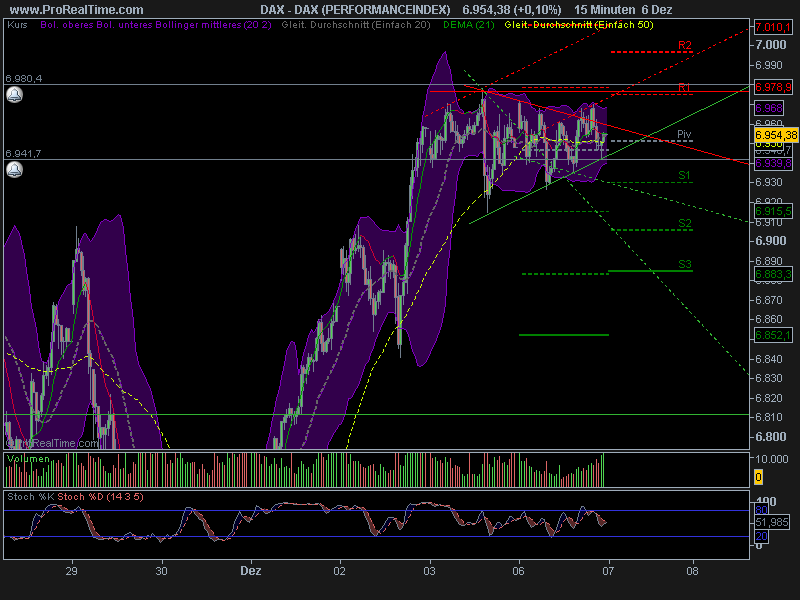
Task: Click the yellow 0 volume value tag
Action: point(759,478)
